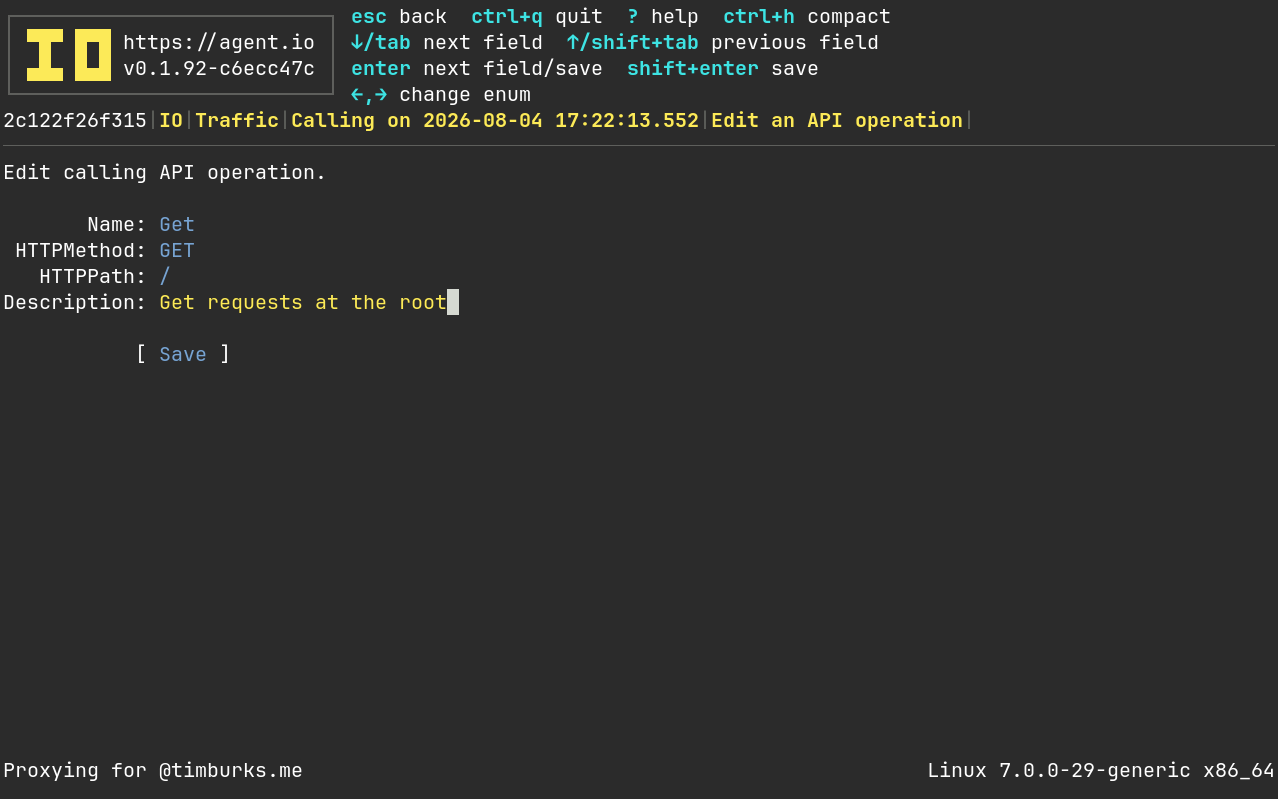Open the https://agent.io link

pyautogui.click(x=219, y=43)
